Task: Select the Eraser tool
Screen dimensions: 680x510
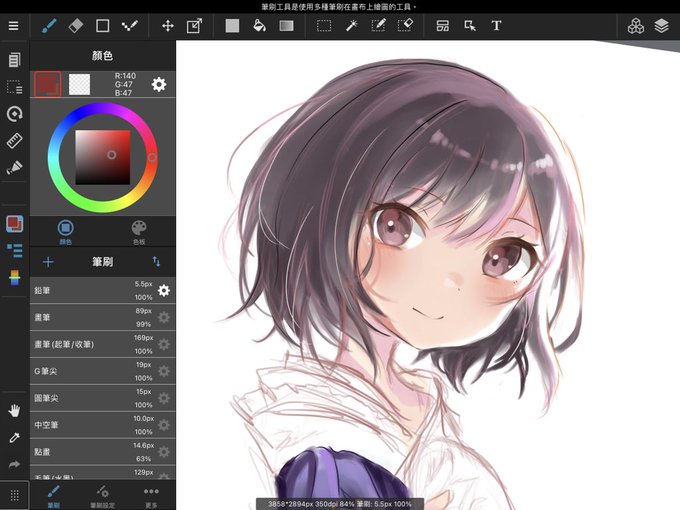Action: pyautogui.click(x=75, y=26)
